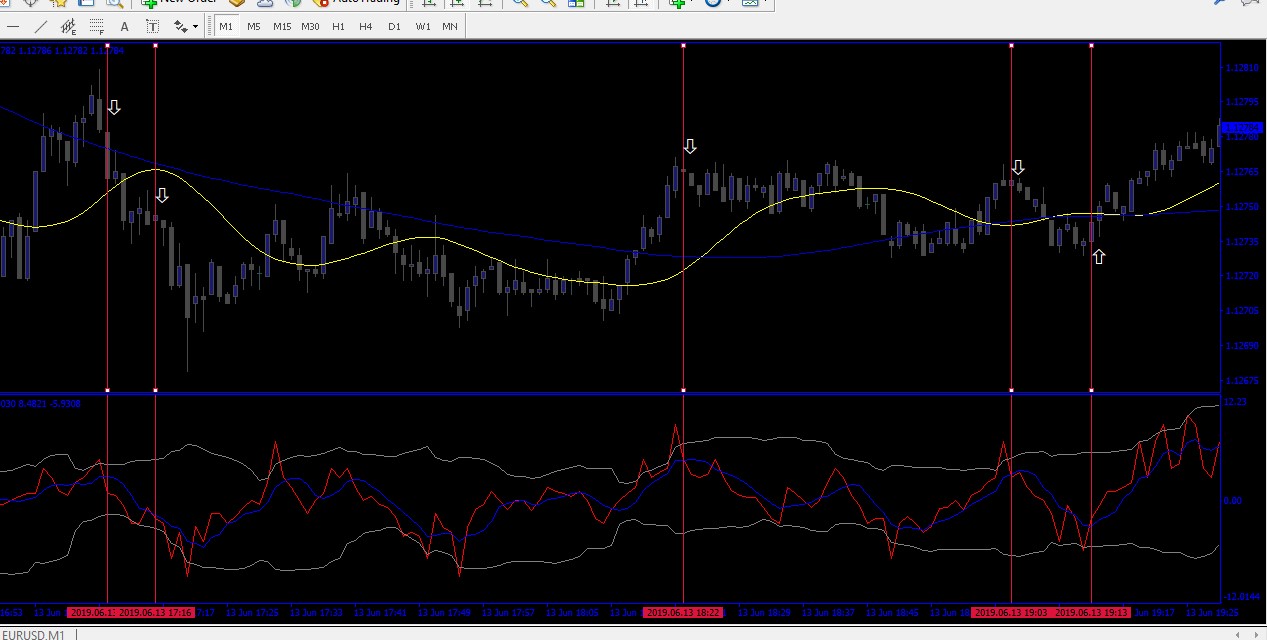The height and width of the screenshot is (640, 1267).
Task: Switch to the M1 timeframe
Action: 226,26
